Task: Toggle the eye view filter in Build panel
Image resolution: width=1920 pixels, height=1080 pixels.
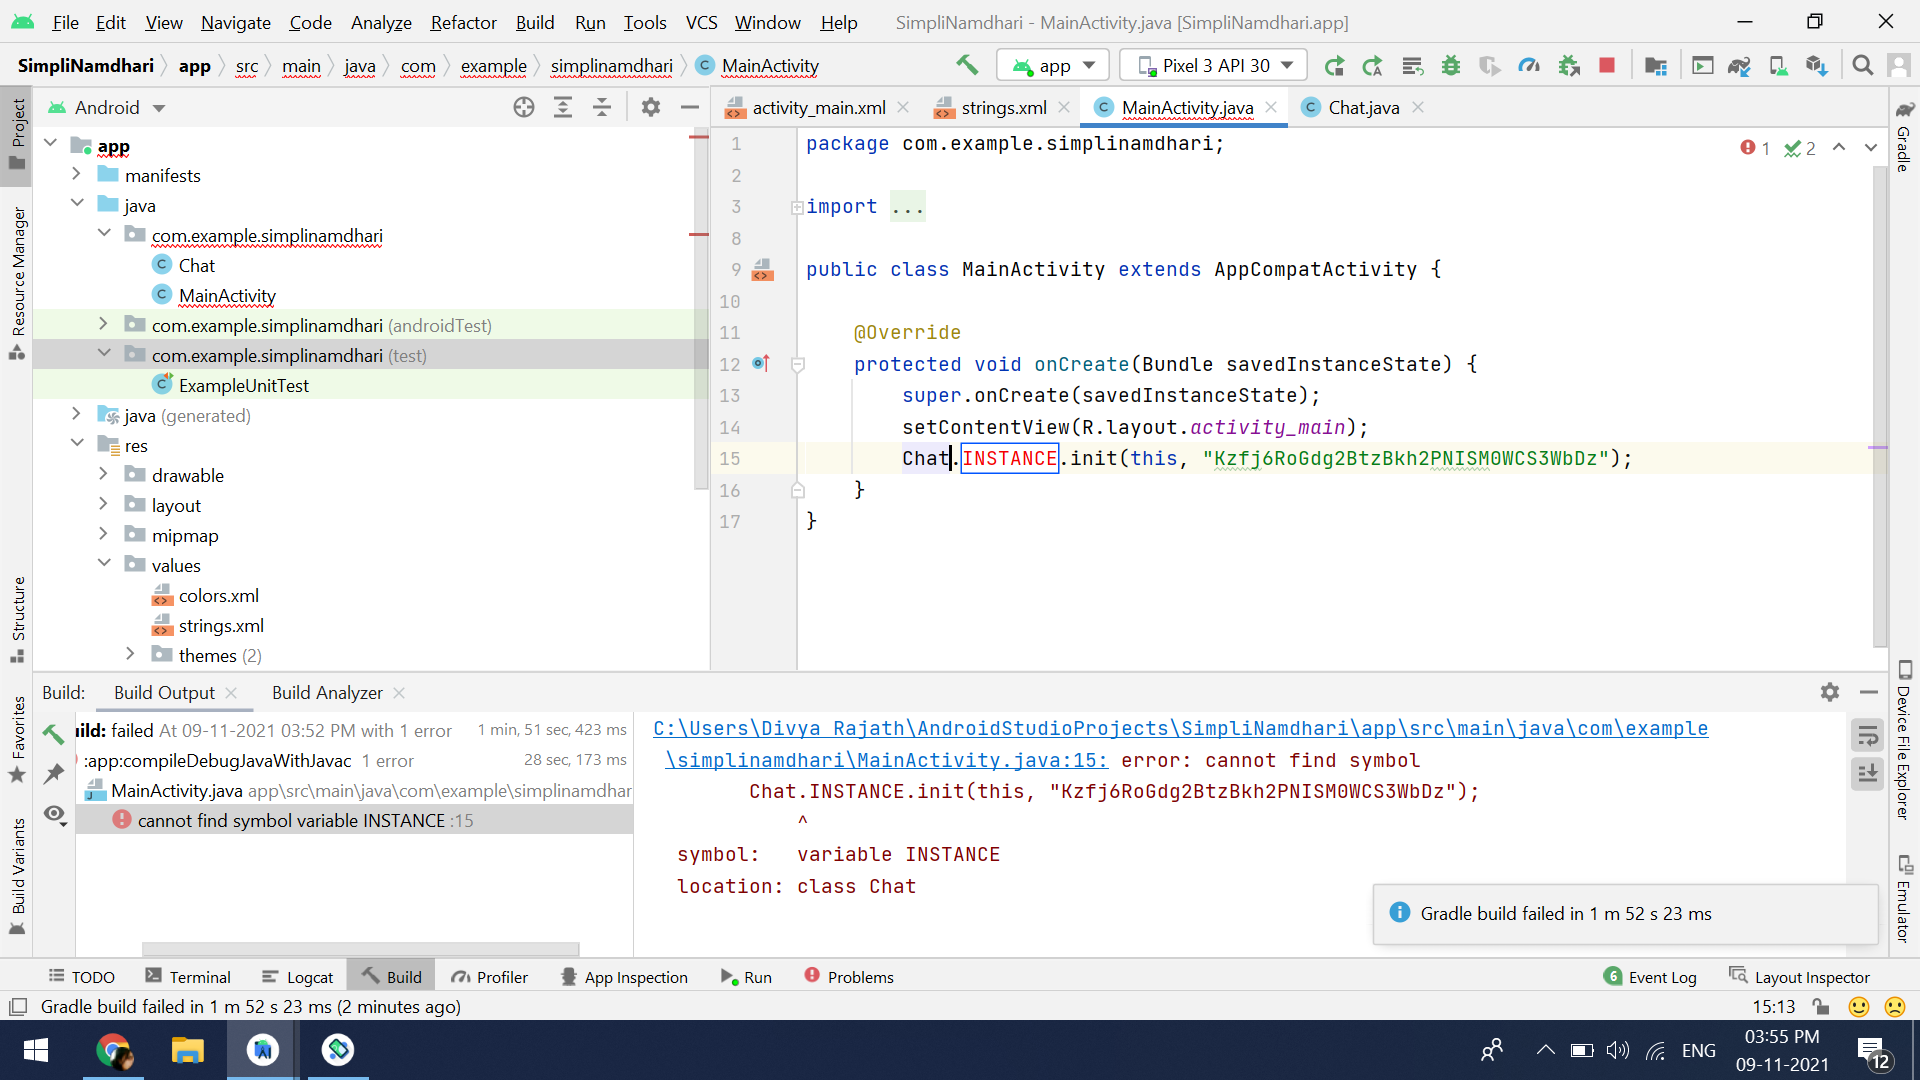Action: pos(55,814)
